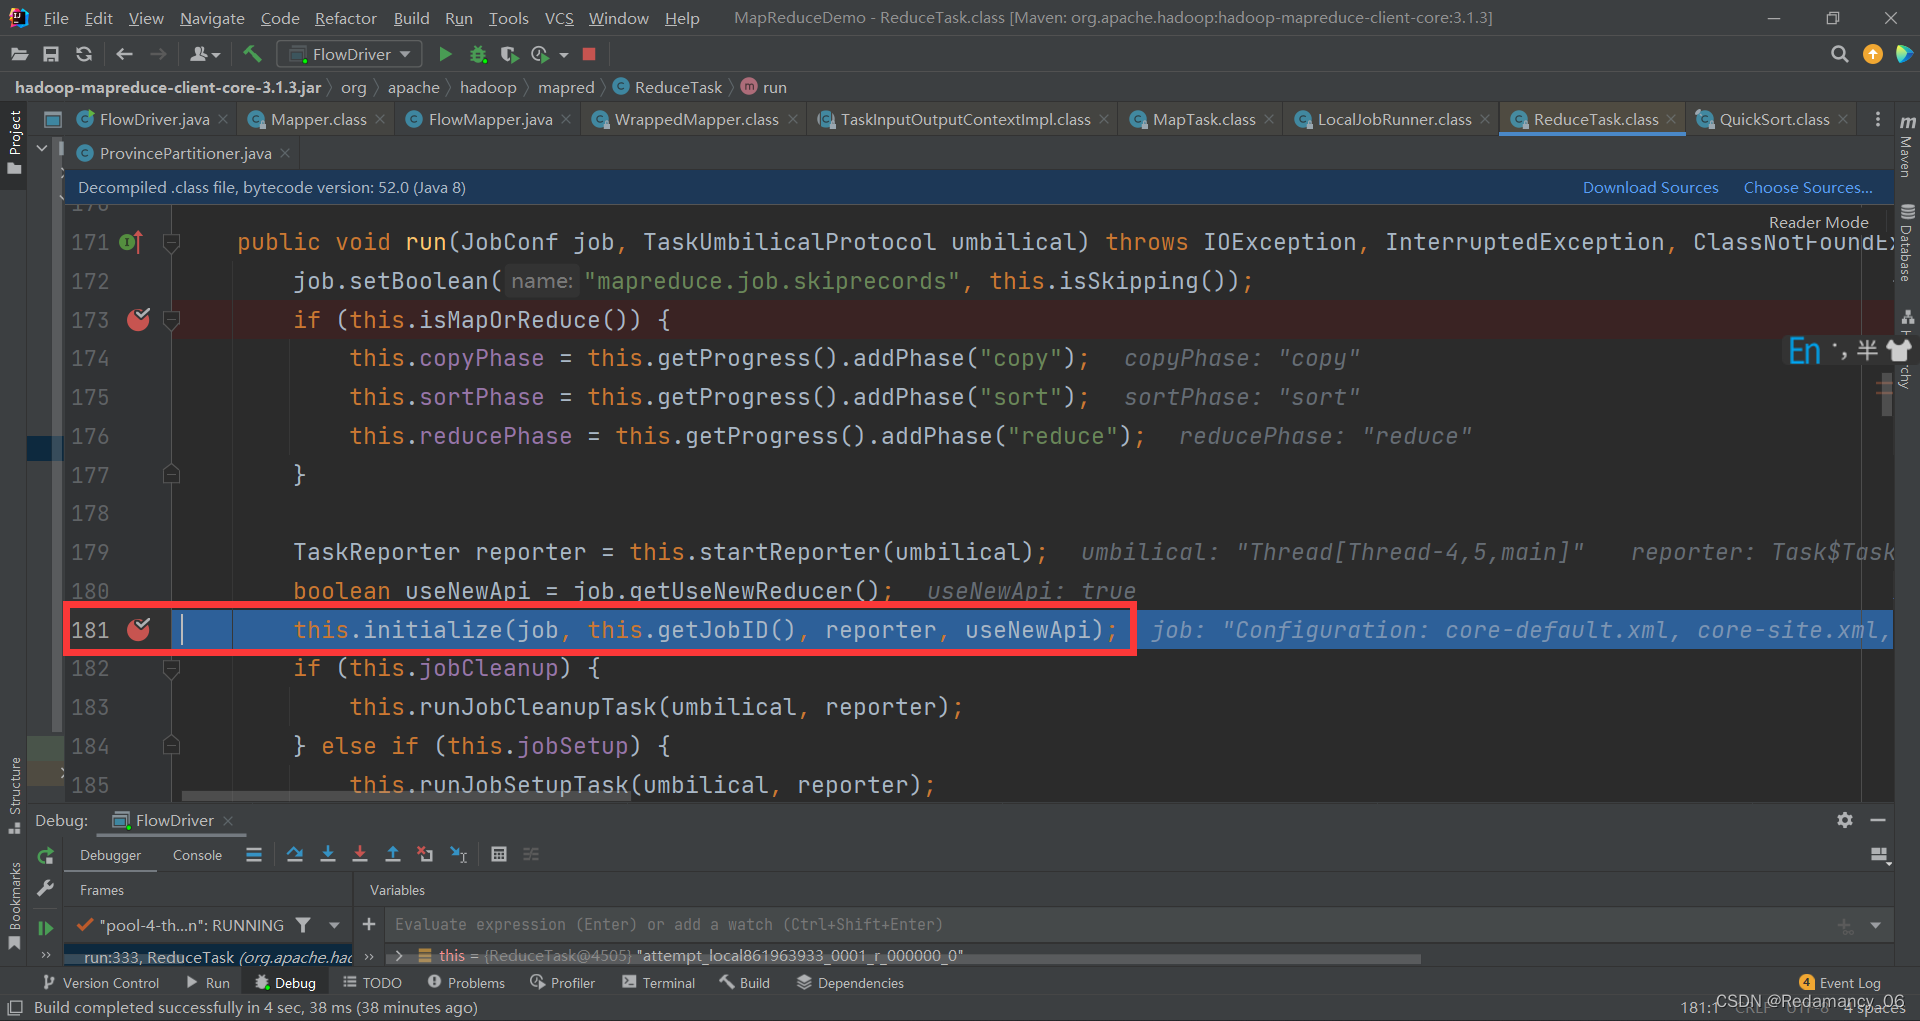Click Run with Coverage icon
Image resolution: width=1920 pixels, height=1021 pixels.
[509, 54]
